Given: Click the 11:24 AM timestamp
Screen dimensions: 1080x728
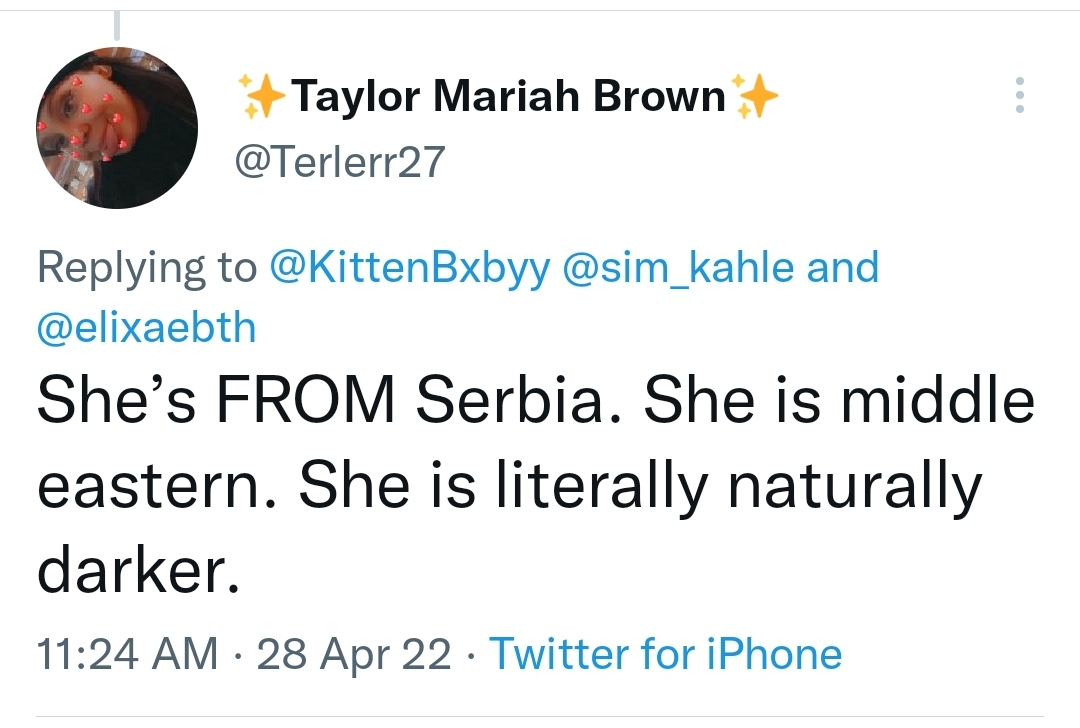Looking at the screenshot, I should click(x=127, y=654).
